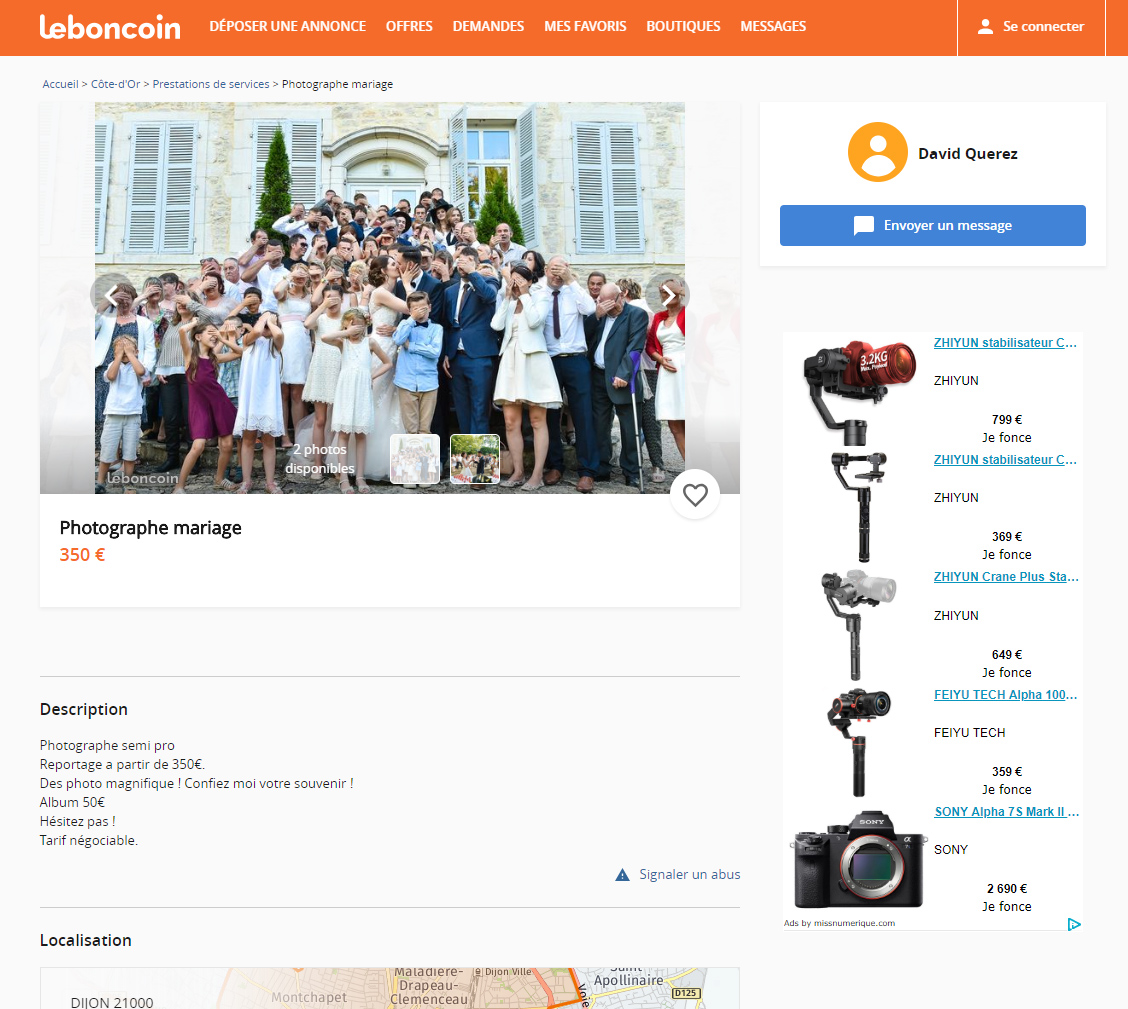Open 'Déposer une annonce' in the top menu

pos(287,27)
